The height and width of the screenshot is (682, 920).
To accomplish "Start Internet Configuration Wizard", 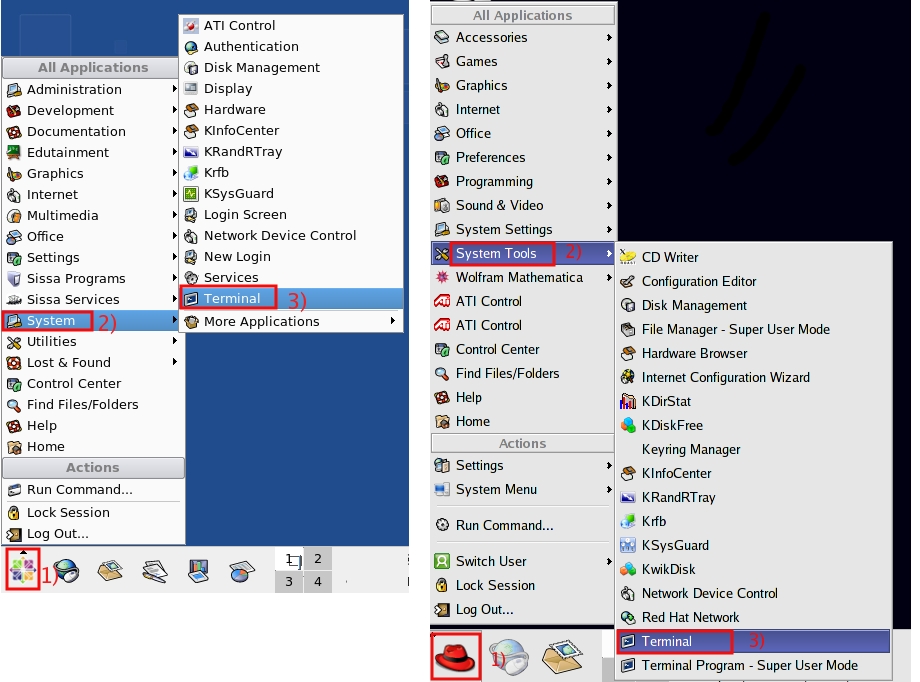I will pos(754,377).
